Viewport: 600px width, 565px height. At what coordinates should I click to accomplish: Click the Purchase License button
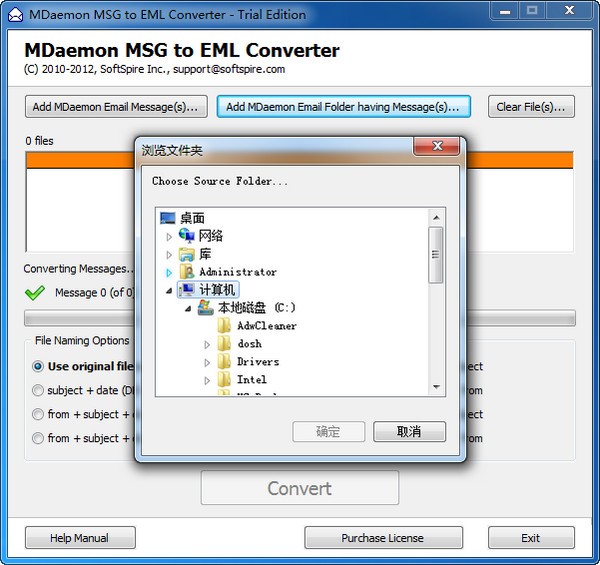pos(383,538)
